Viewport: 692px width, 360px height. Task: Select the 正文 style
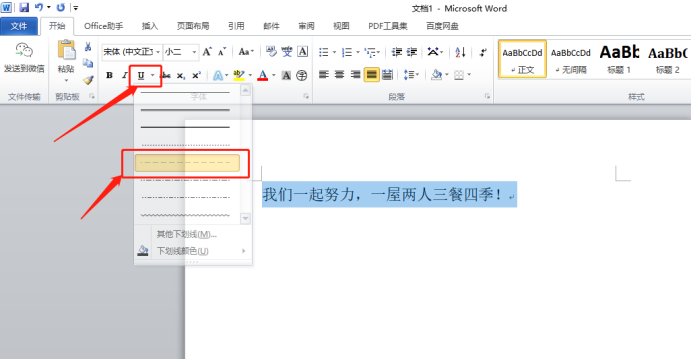[523, 59]
